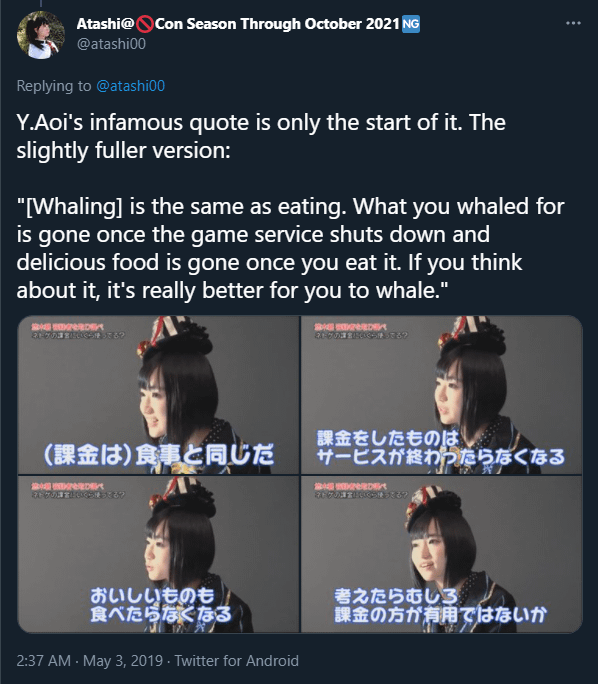Viewport: 598px width, 684px height.
Task: Click the blue NG emoji badge
Action: click(x=410, y=24)
